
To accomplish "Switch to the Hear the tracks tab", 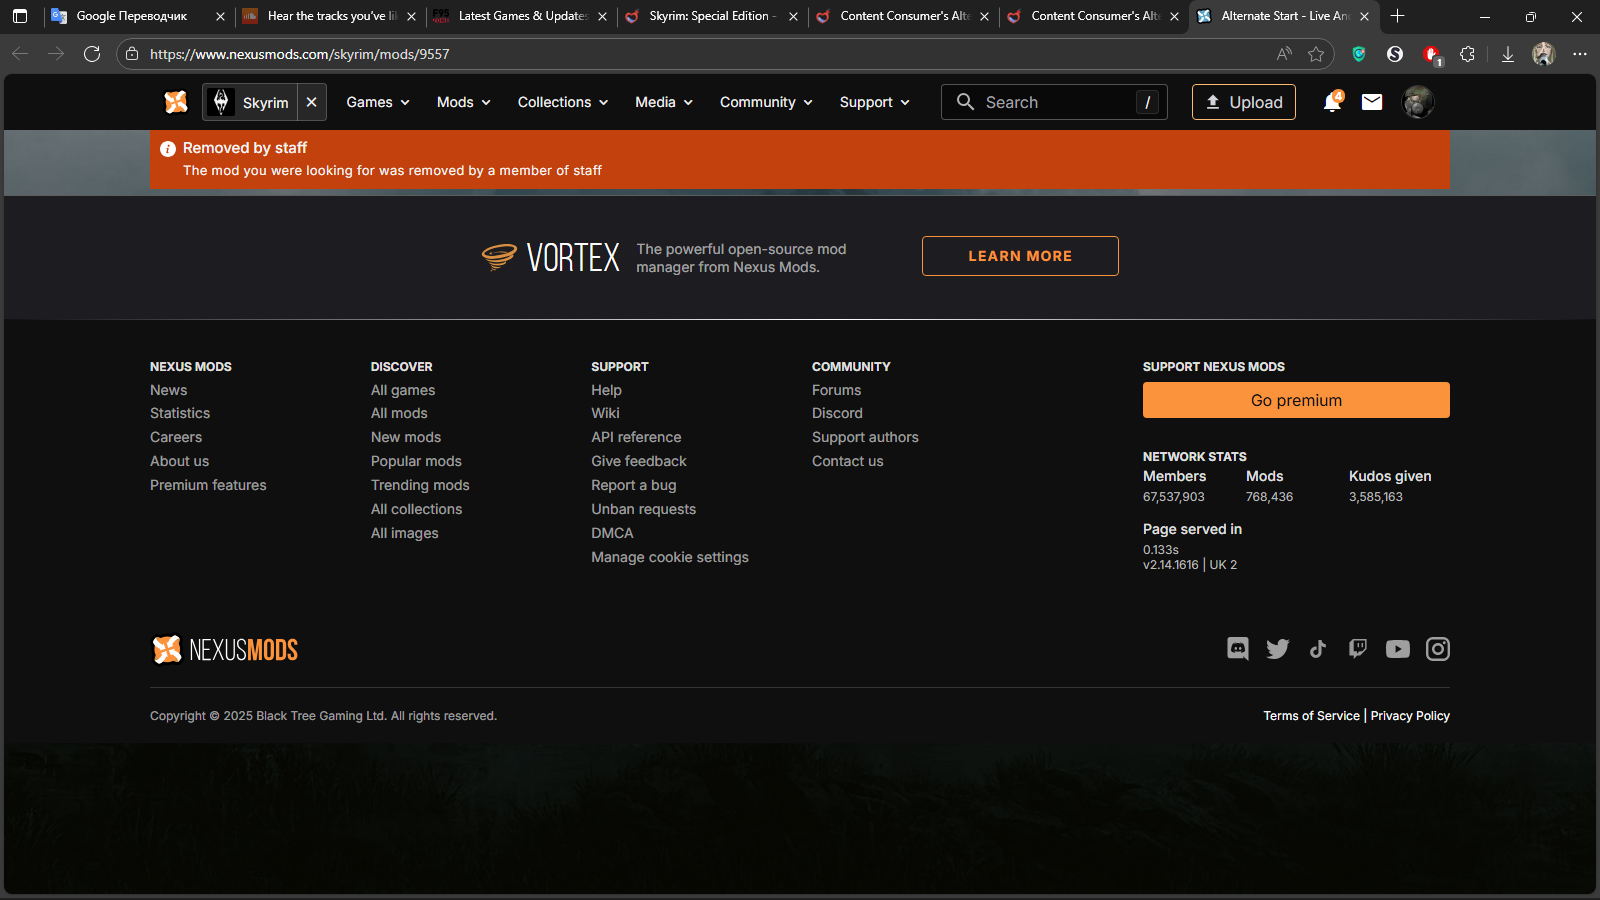I will click(x=330, y=16).
